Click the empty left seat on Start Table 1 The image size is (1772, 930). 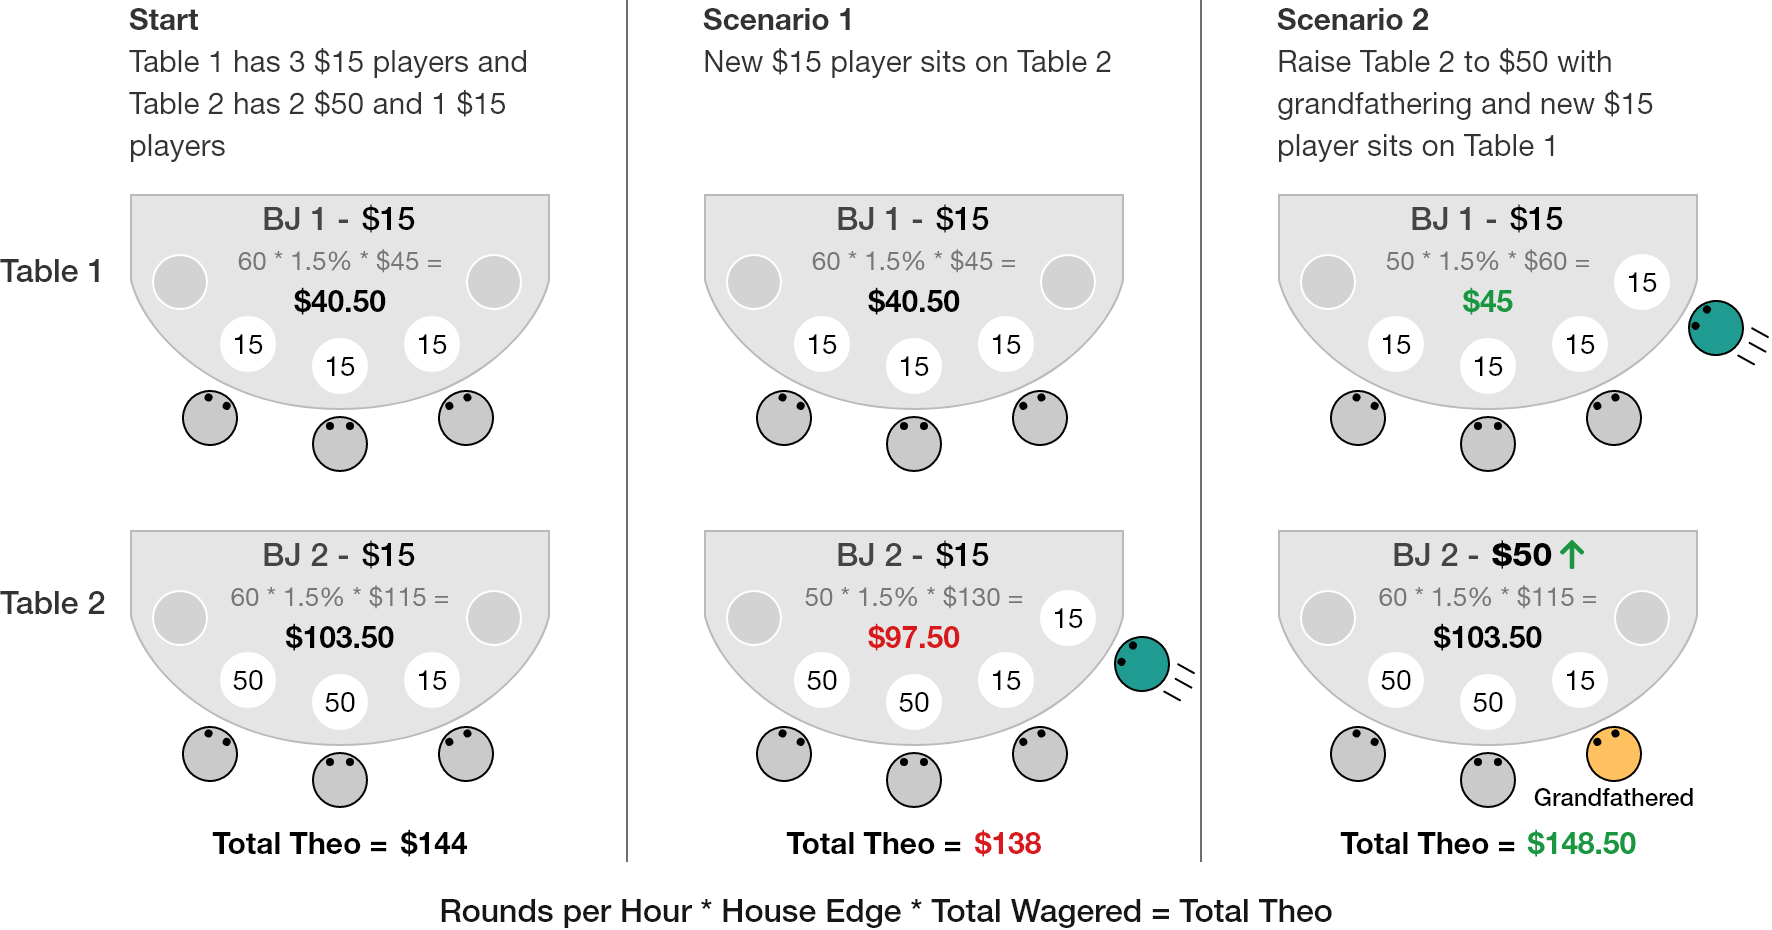pyautogui.click(x=180, y=282)
